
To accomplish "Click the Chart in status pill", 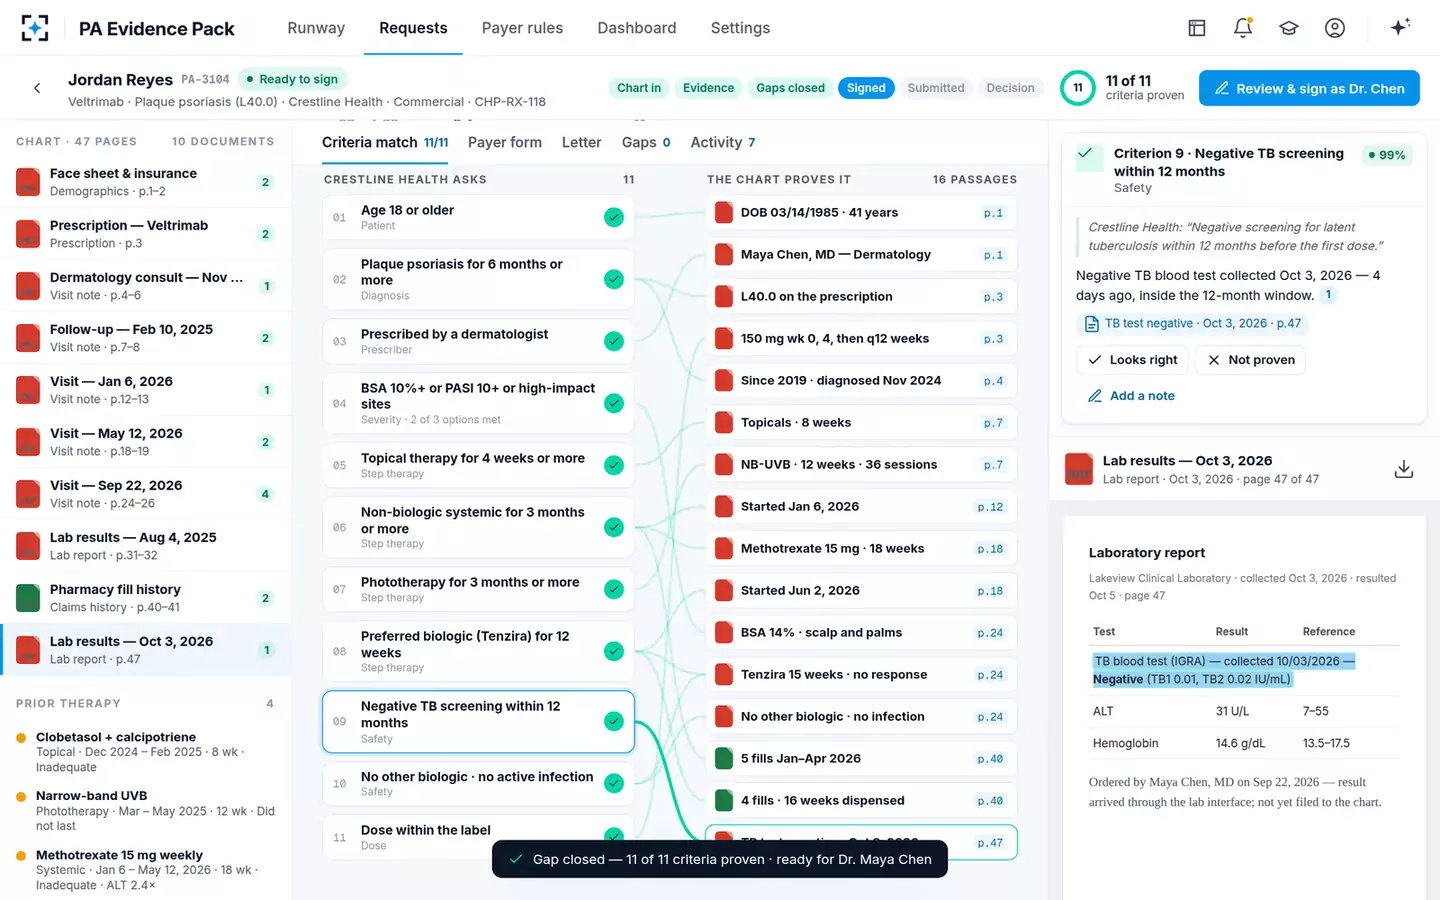I will (639, 88).
